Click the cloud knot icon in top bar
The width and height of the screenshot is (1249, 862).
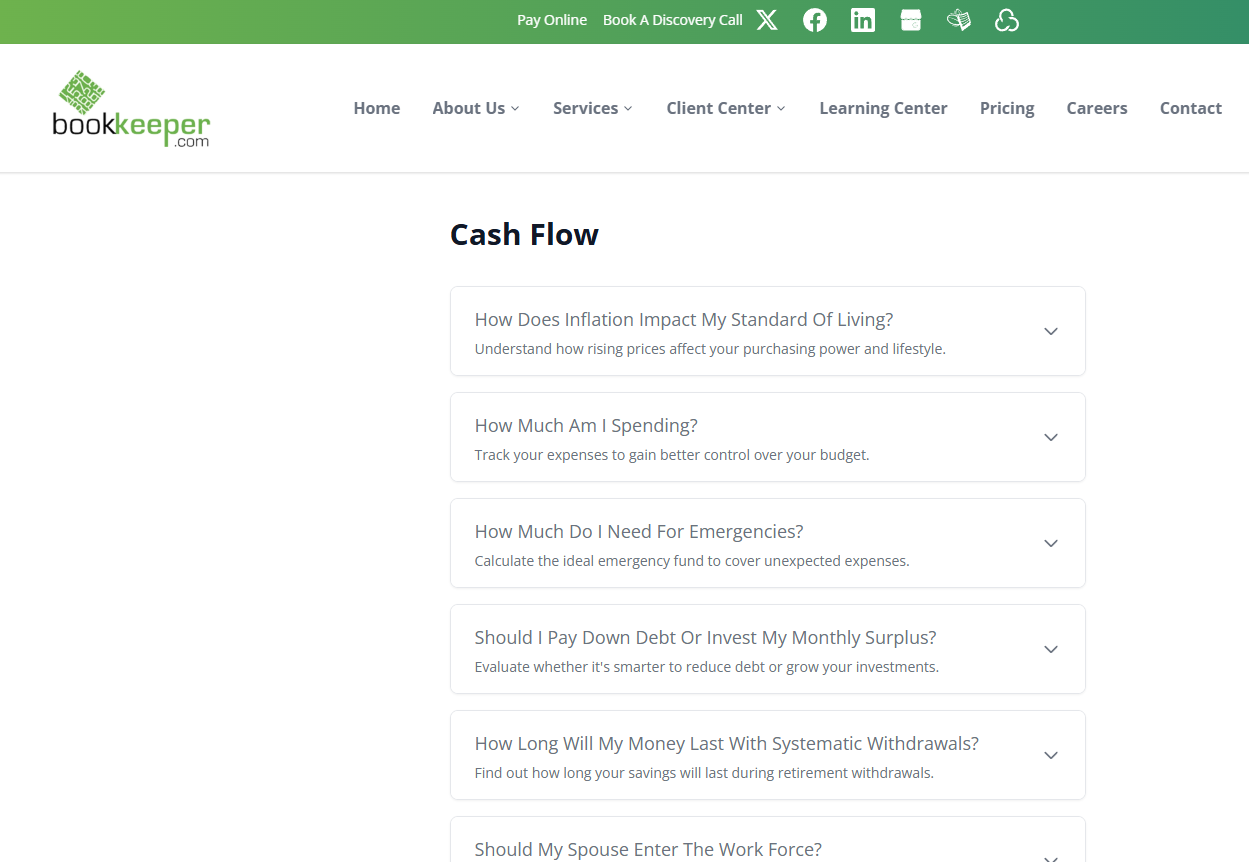tap(1007, 20)
